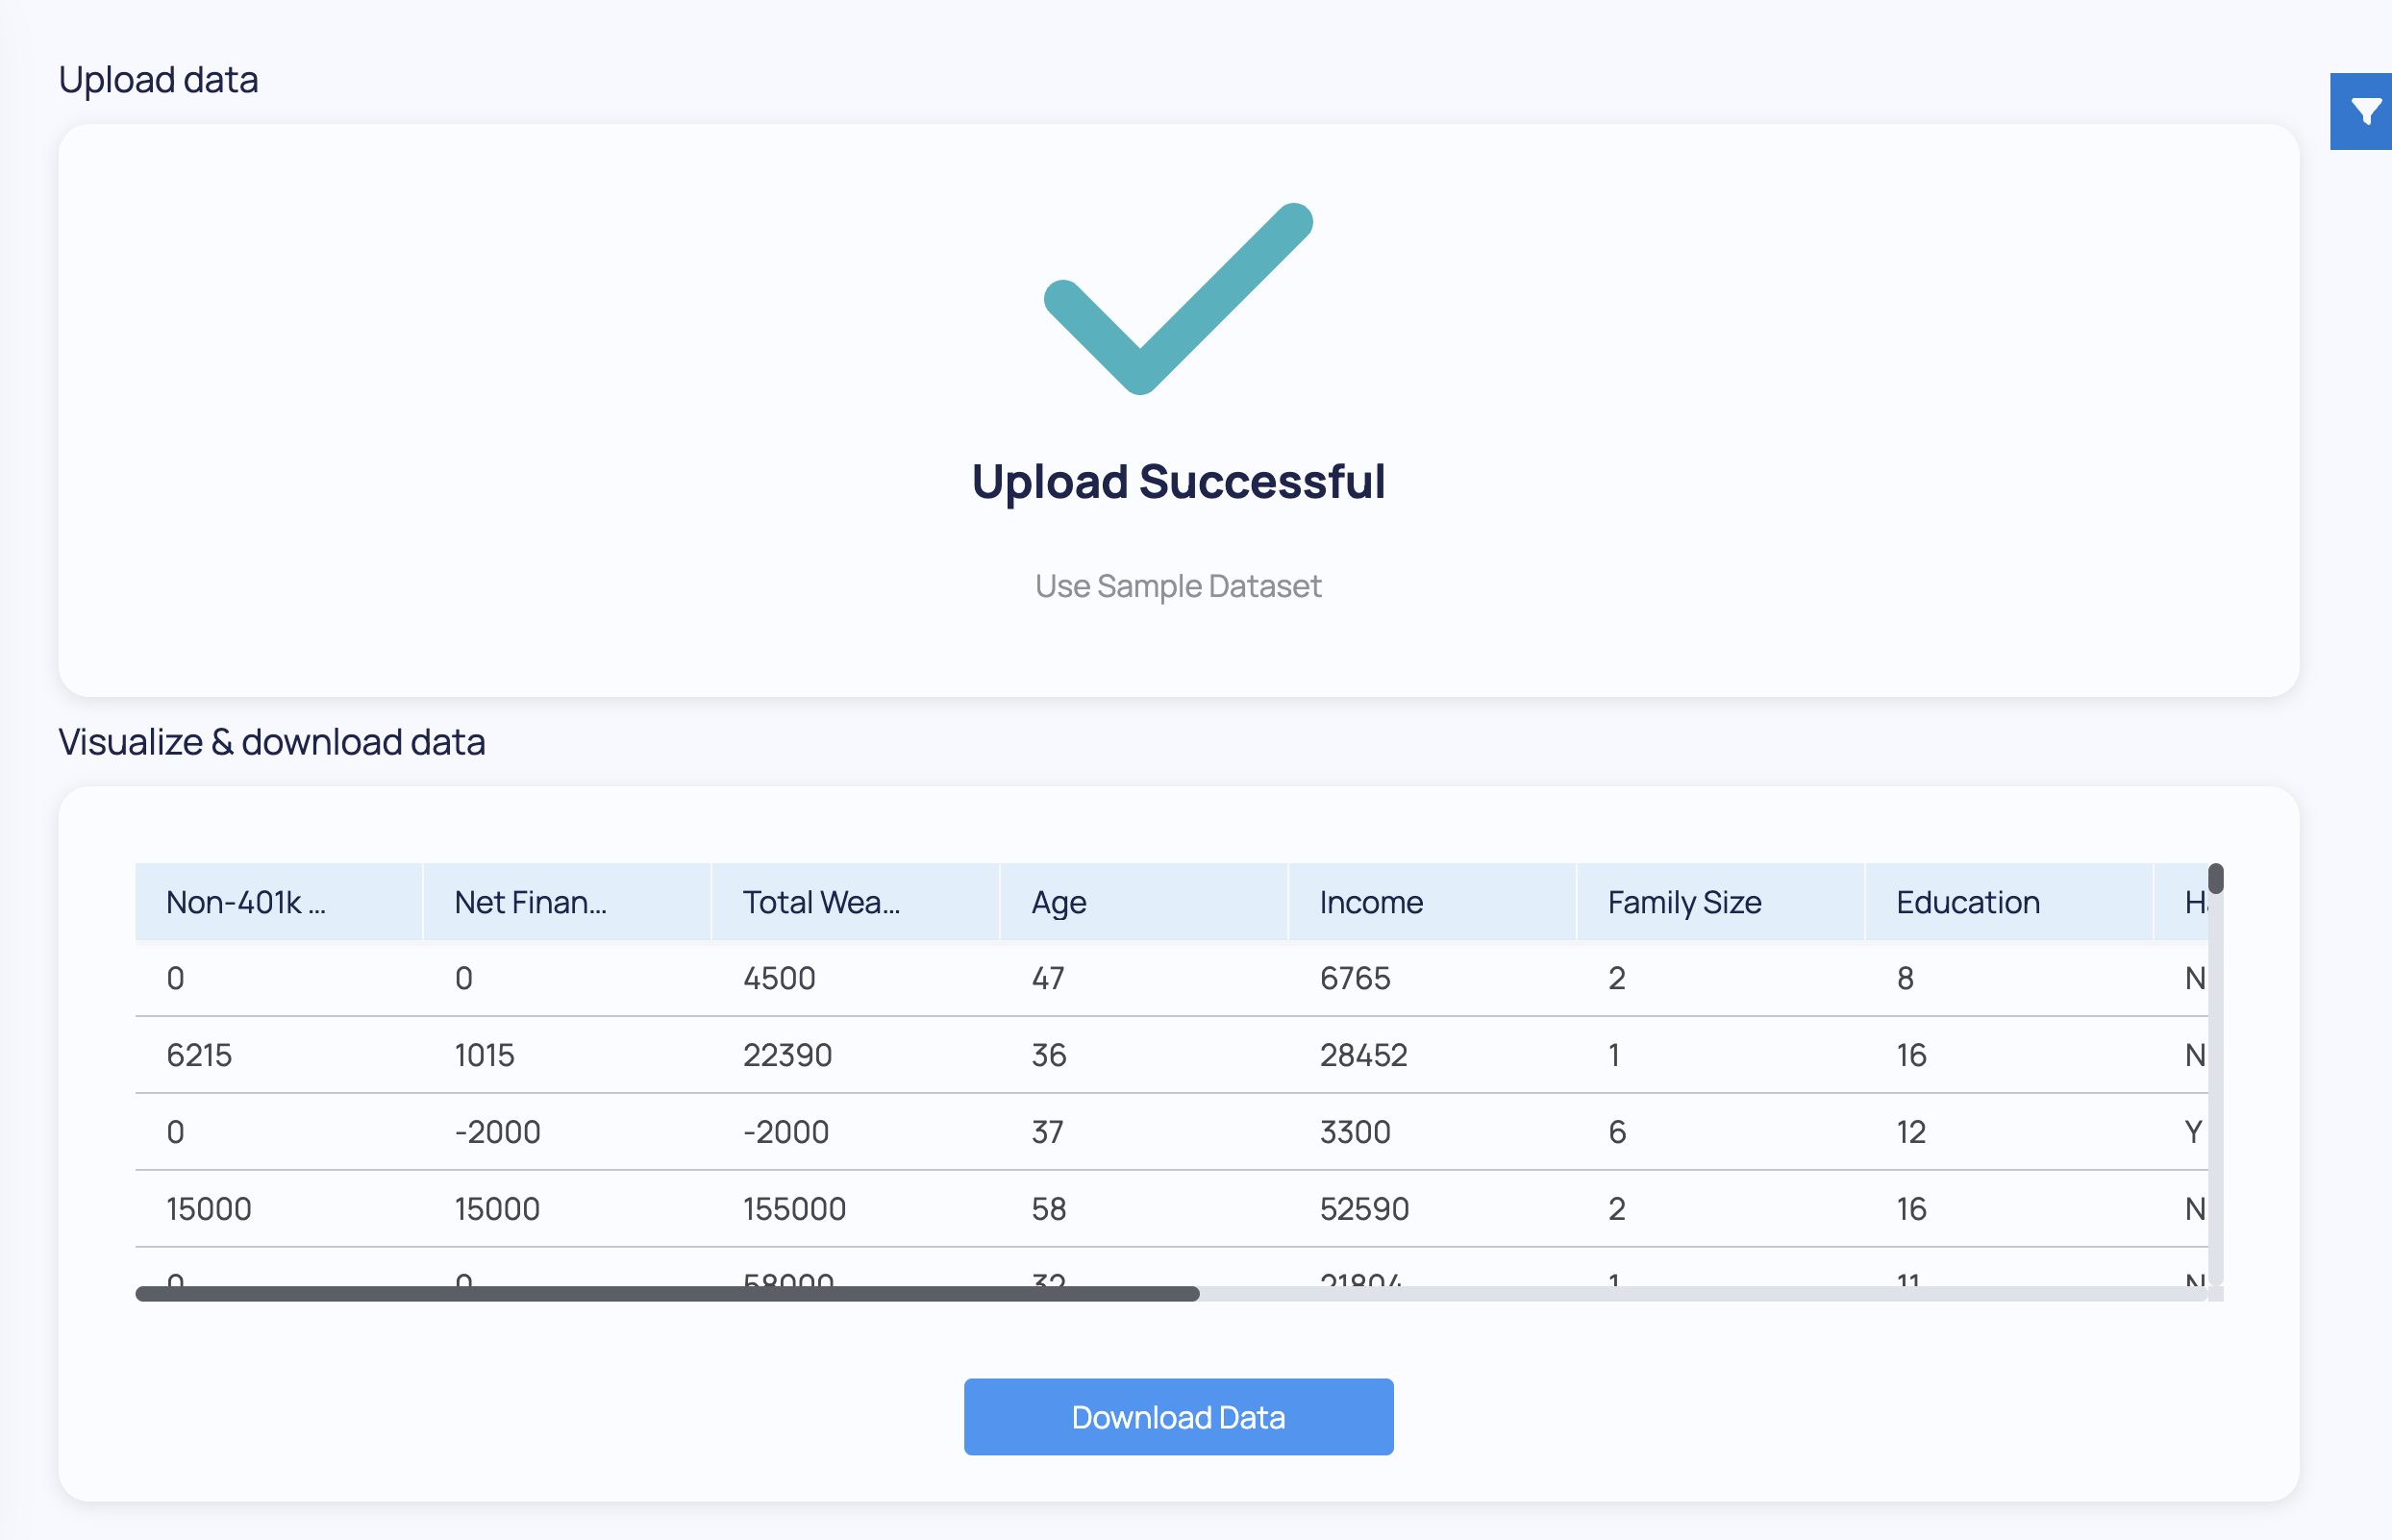Select the Non-401k column header

point(279,902)
